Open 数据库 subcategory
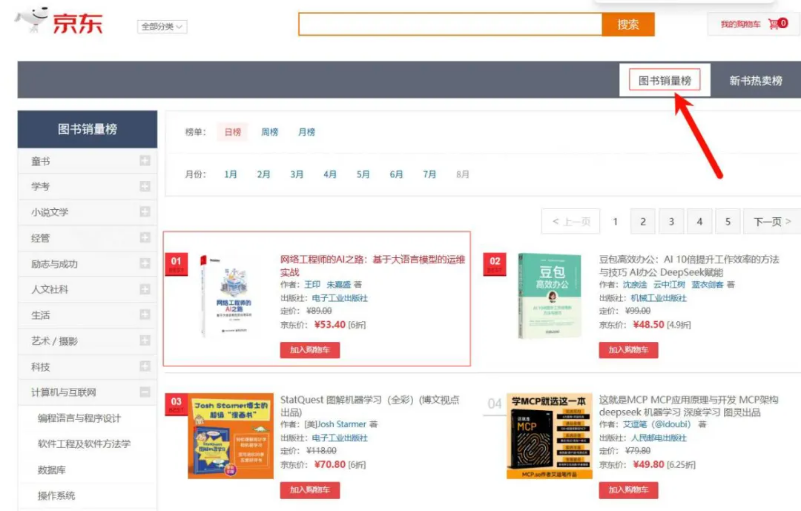 (x=52, y=470)
